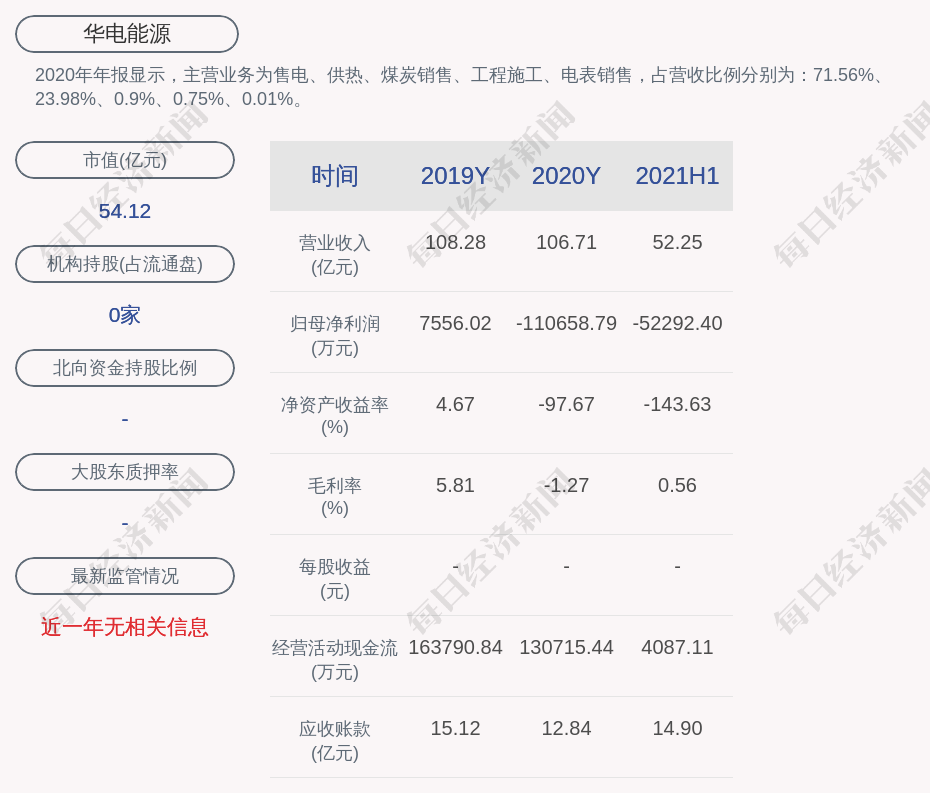930x793 pixels.
Task: Select the 市值(亿元) pill label
Action: pyautogui.click(x=125, y=160)
